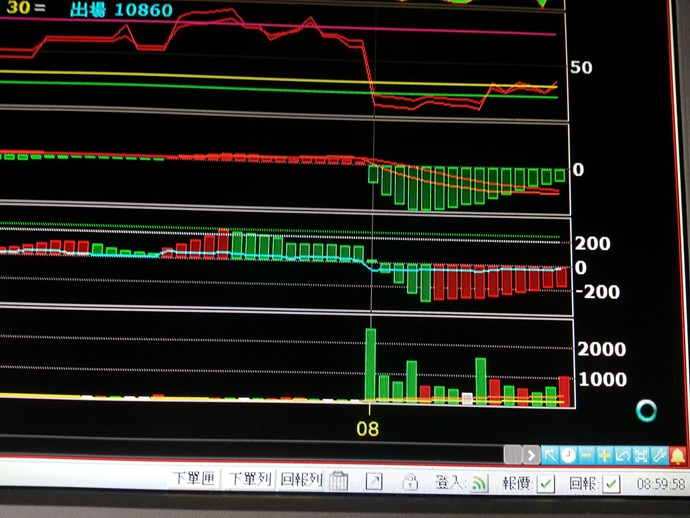This screenshot has width=690, height=518.
Task: Toggle the 回報 report checkbox
Action: tap(611, 485)
